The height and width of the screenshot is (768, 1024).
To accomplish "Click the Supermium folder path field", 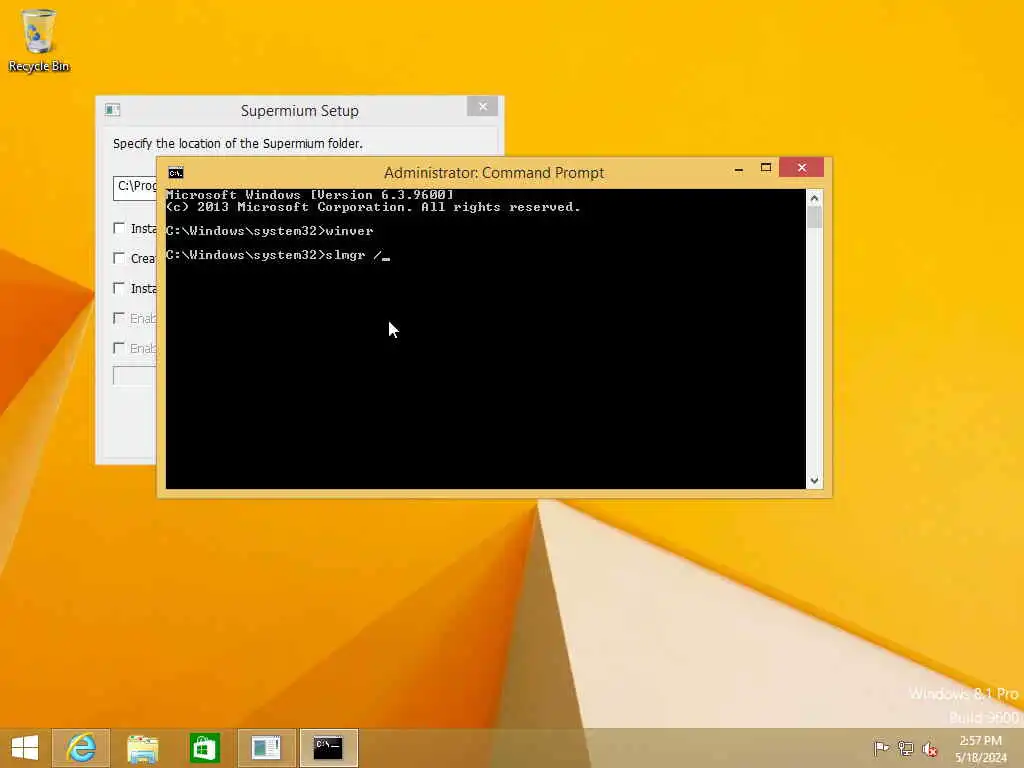I will [135, 188].
